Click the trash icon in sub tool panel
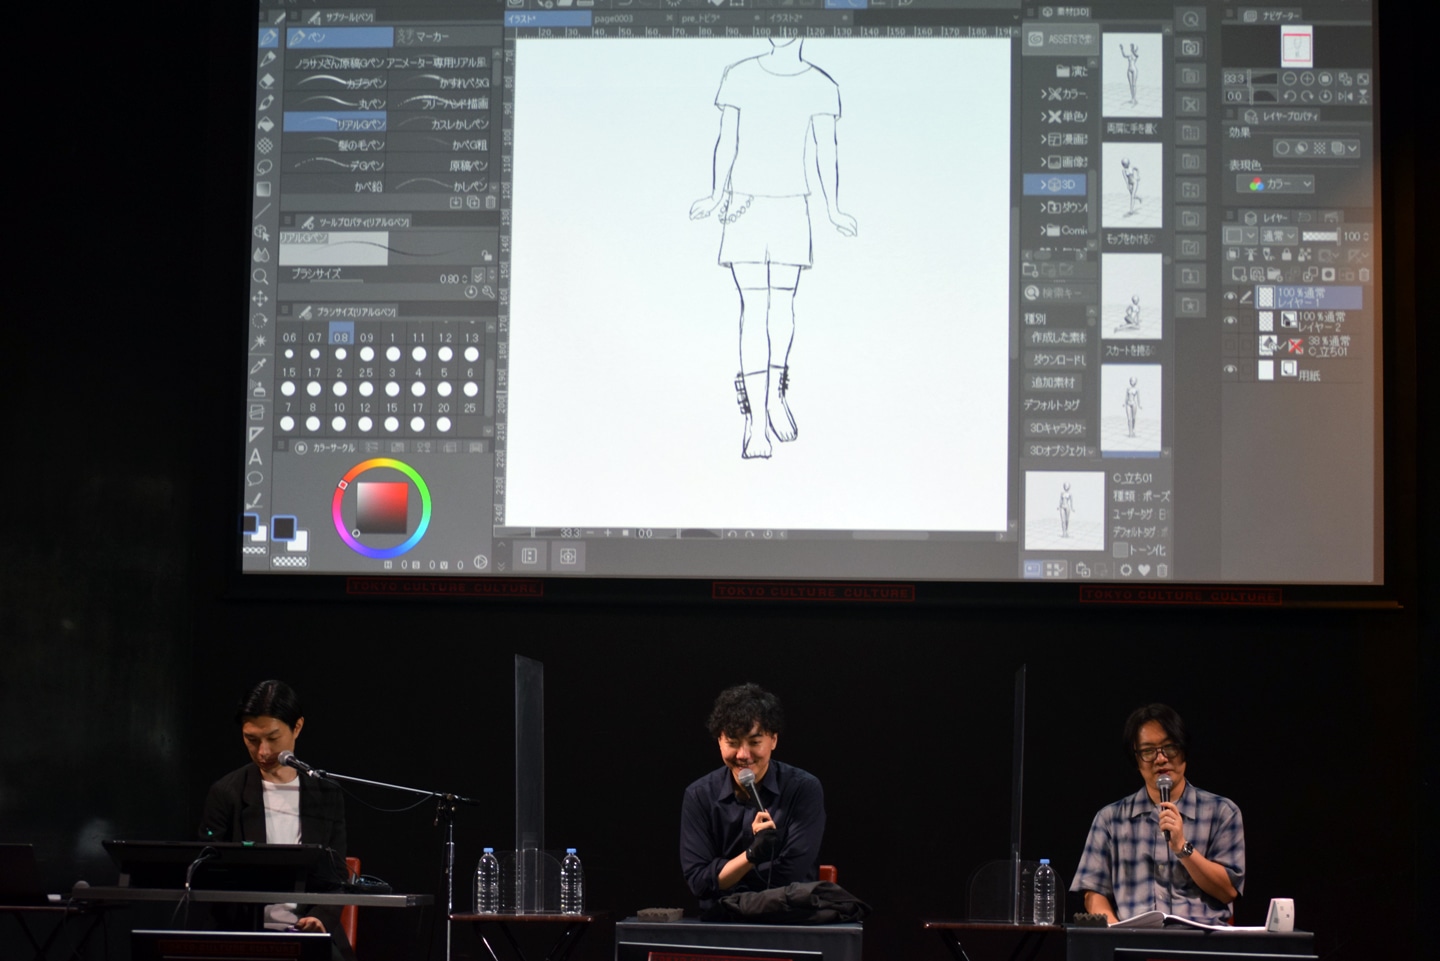This screenshot has width=1440, height=961. (x=490, y=202)
